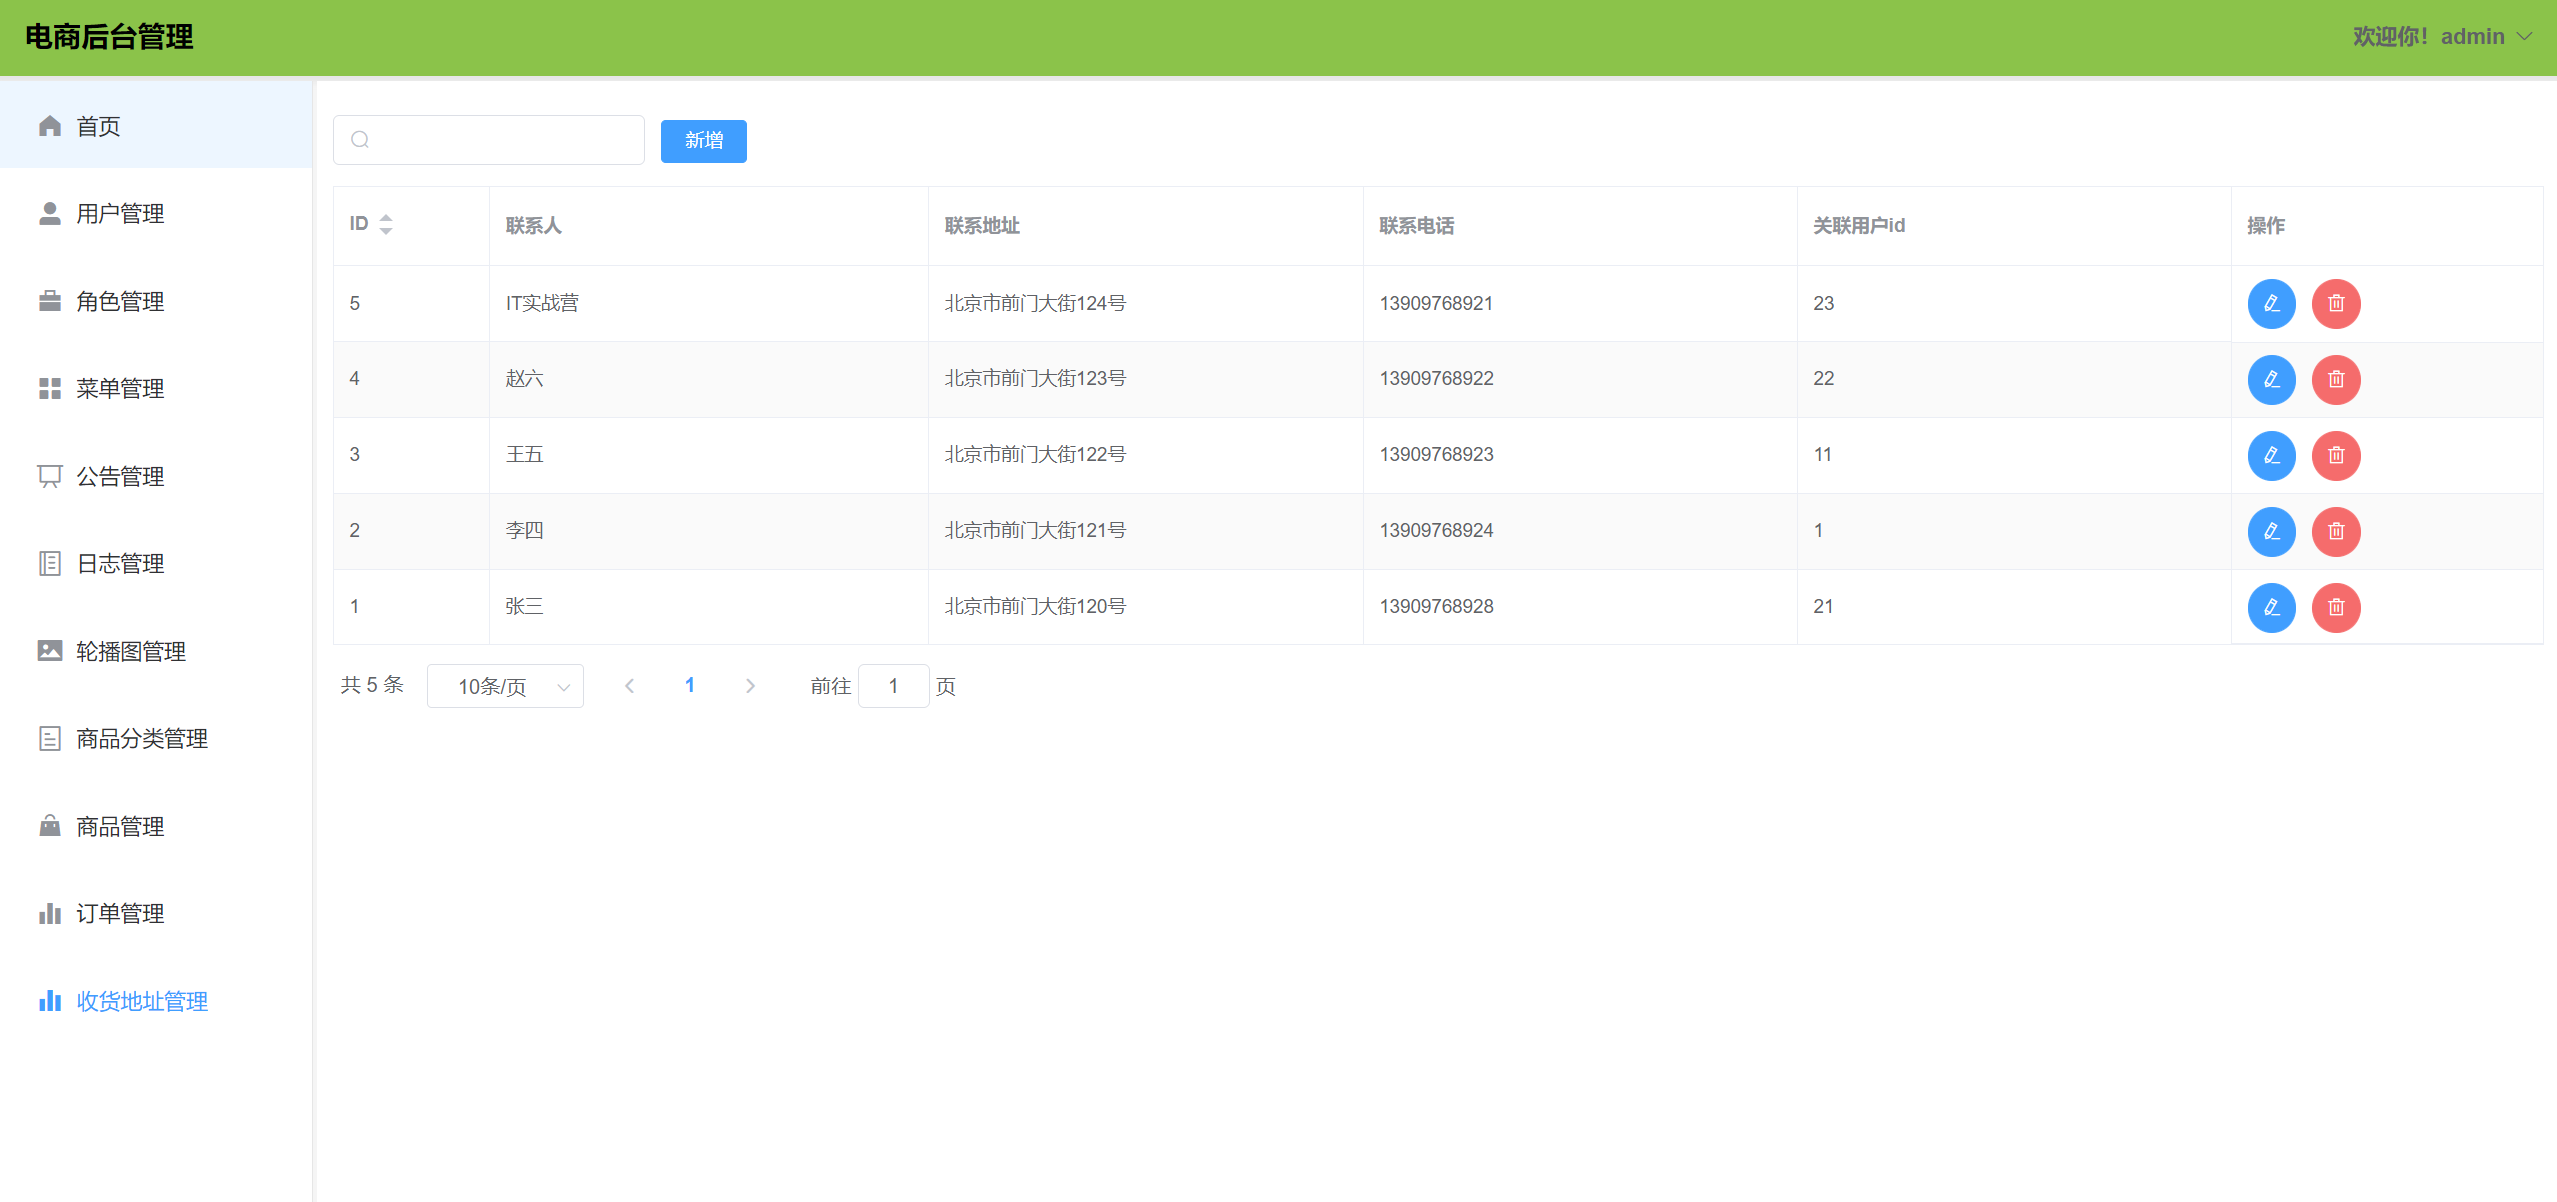Select page number 1 in pagination
2557x1202 pixels.
689,685
